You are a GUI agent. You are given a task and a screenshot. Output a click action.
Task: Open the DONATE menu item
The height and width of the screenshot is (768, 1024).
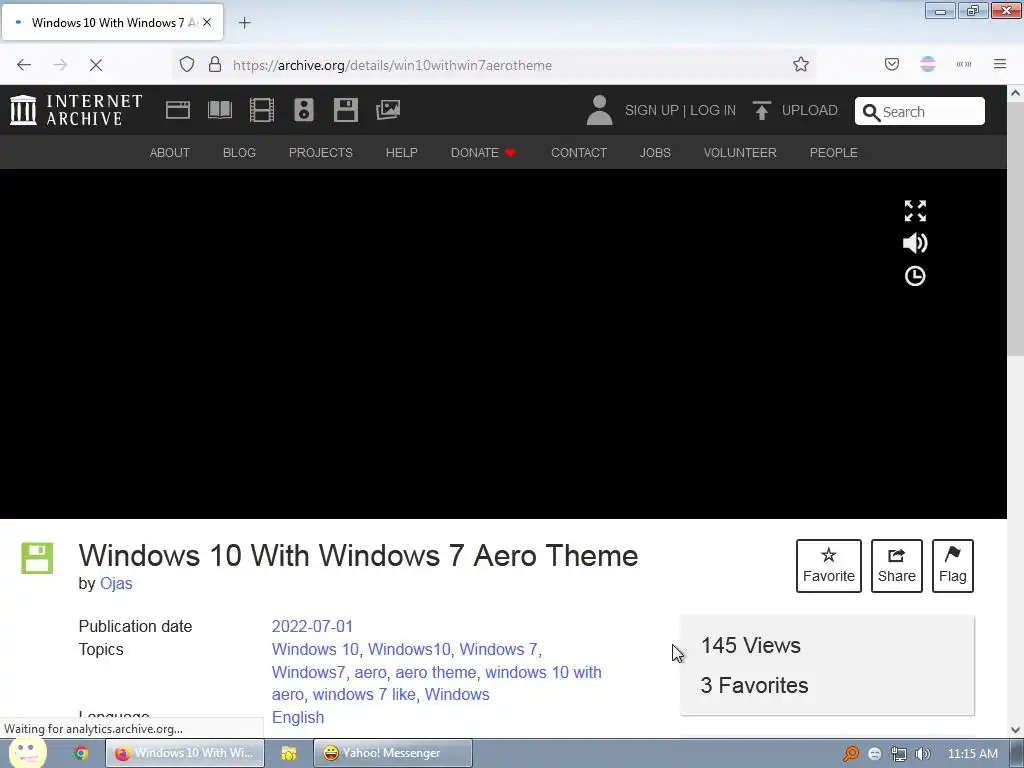pyautogui.click(x=483, y=153)
